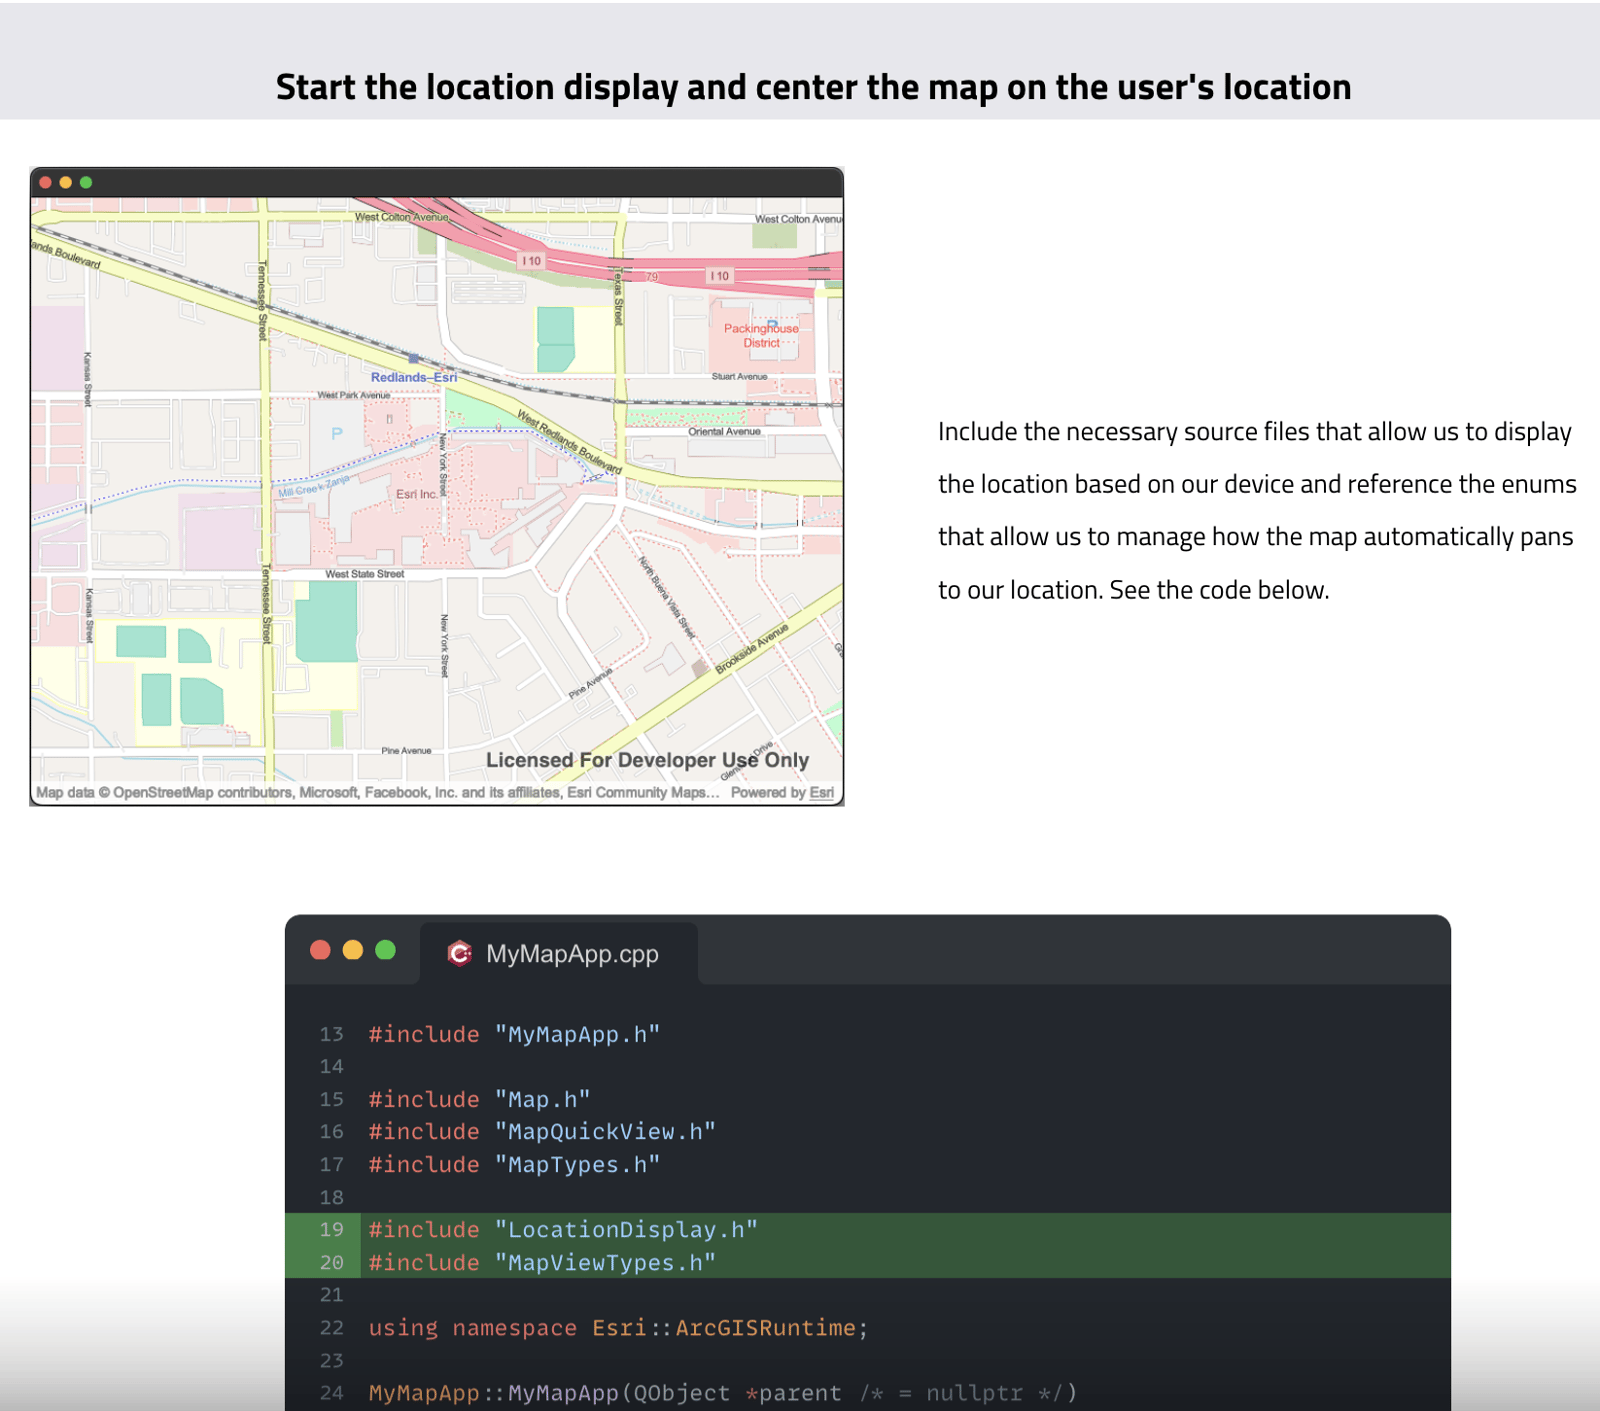1600x1411 pixels.
Task: Click the second I-10 route shield on the freeway
Action: (718, 277)
